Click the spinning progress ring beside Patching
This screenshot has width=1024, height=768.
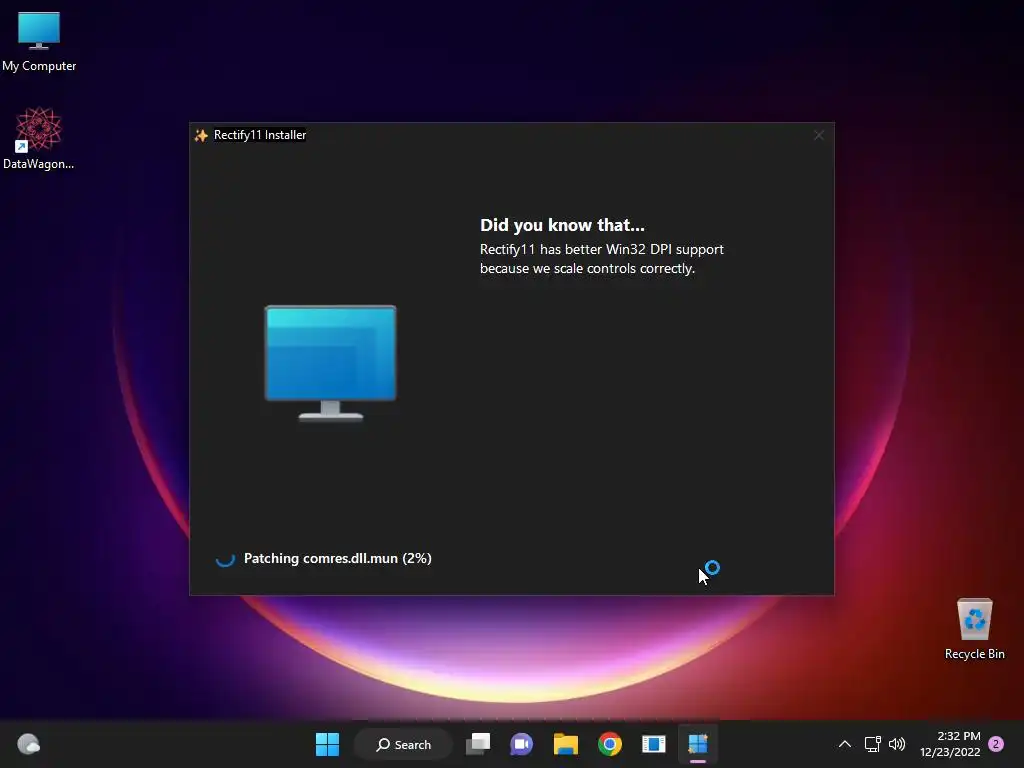(225, 558)
